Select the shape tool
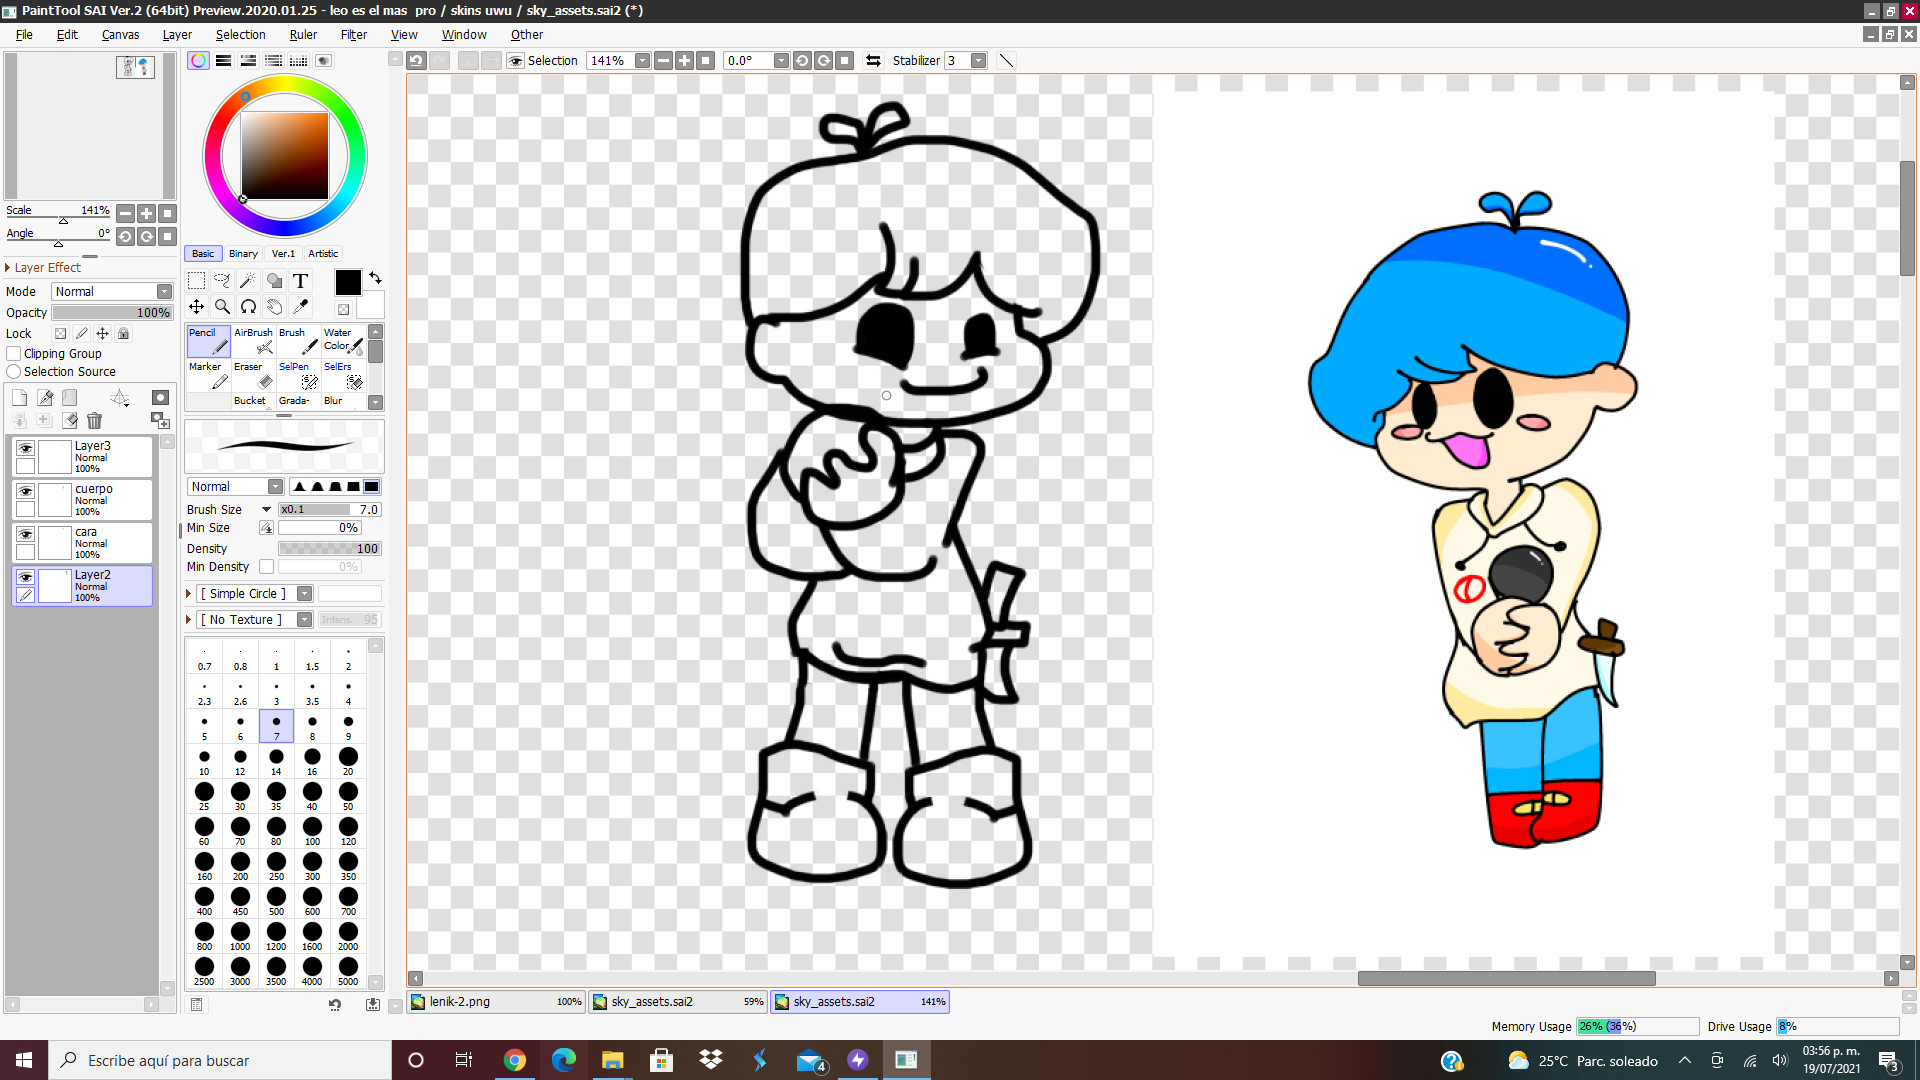 point(274,281)
